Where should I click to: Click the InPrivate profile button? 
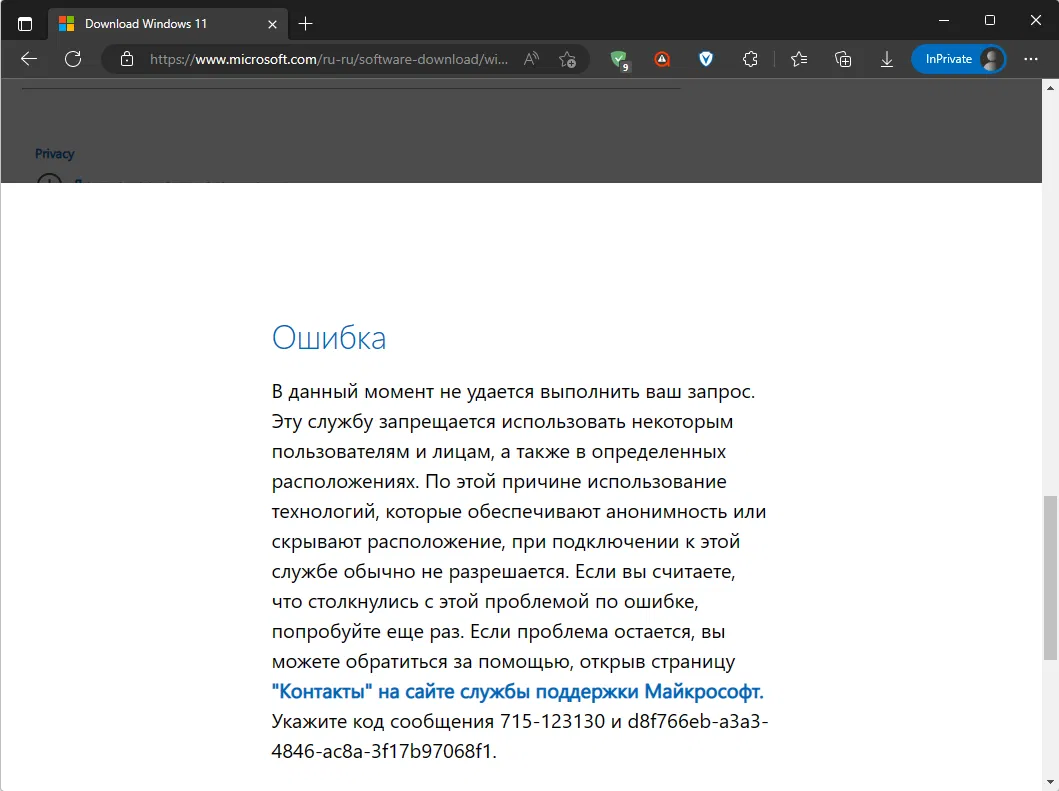958,59
